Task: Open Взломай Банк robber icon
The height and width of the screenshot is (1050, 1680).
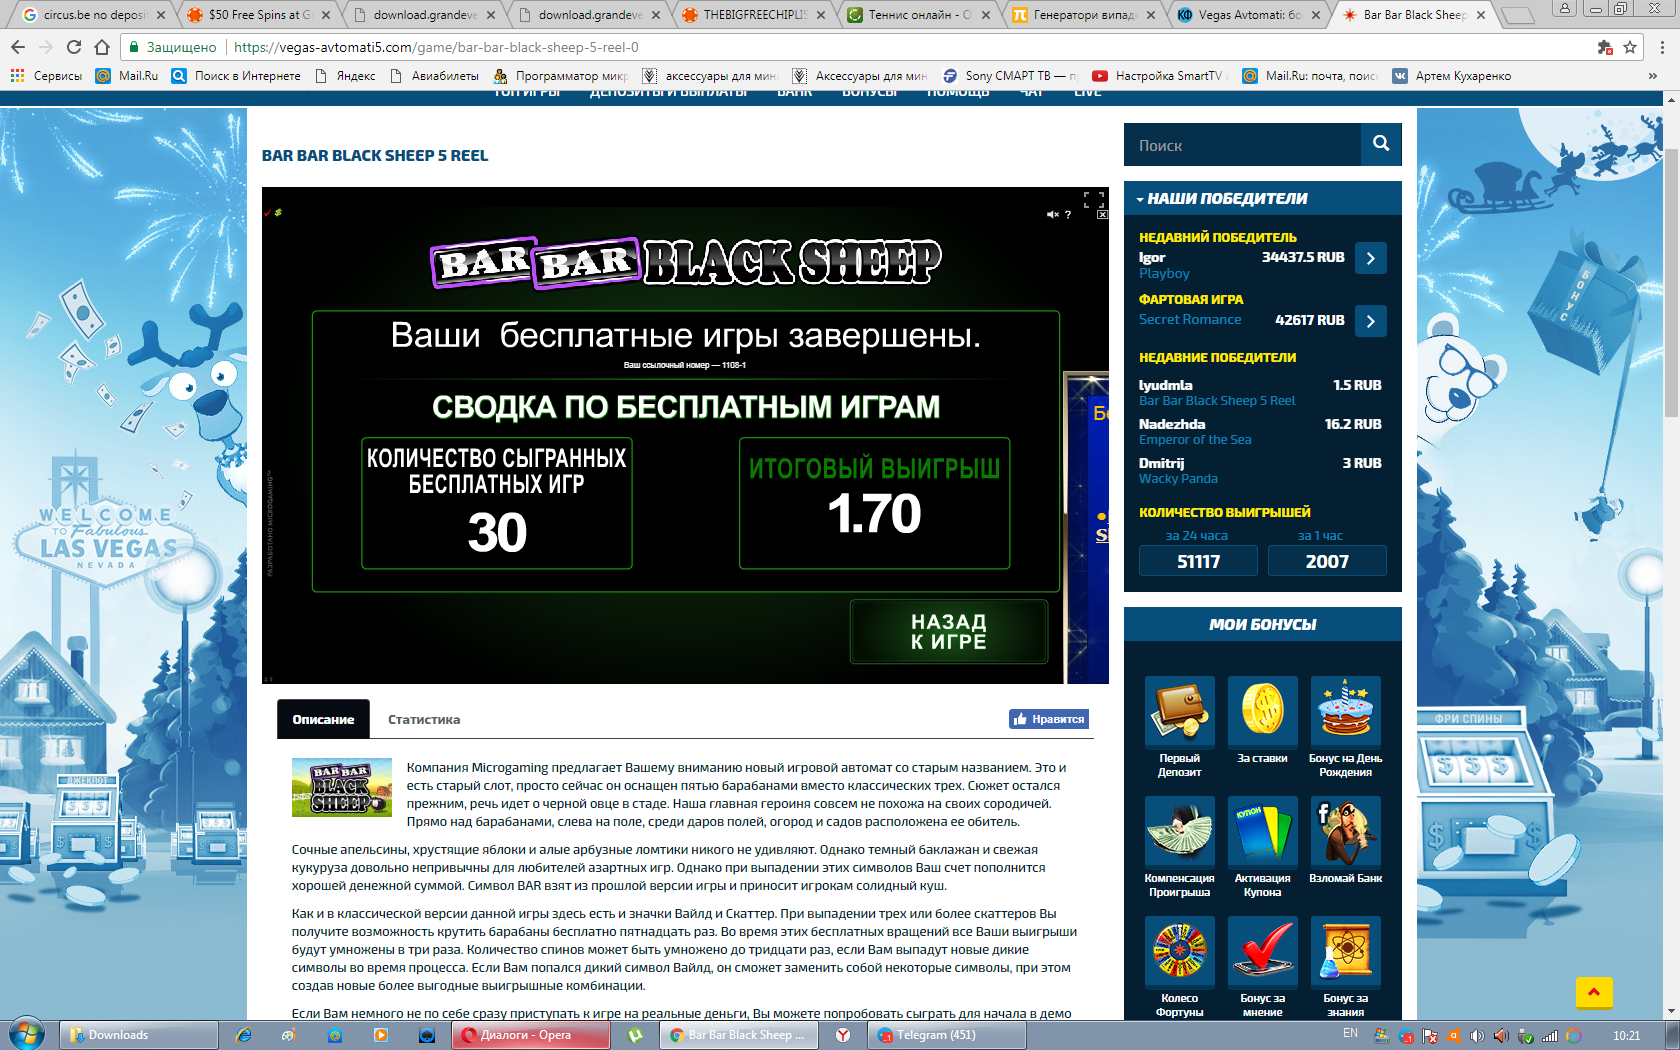Action: click(x=1345, y=832)
